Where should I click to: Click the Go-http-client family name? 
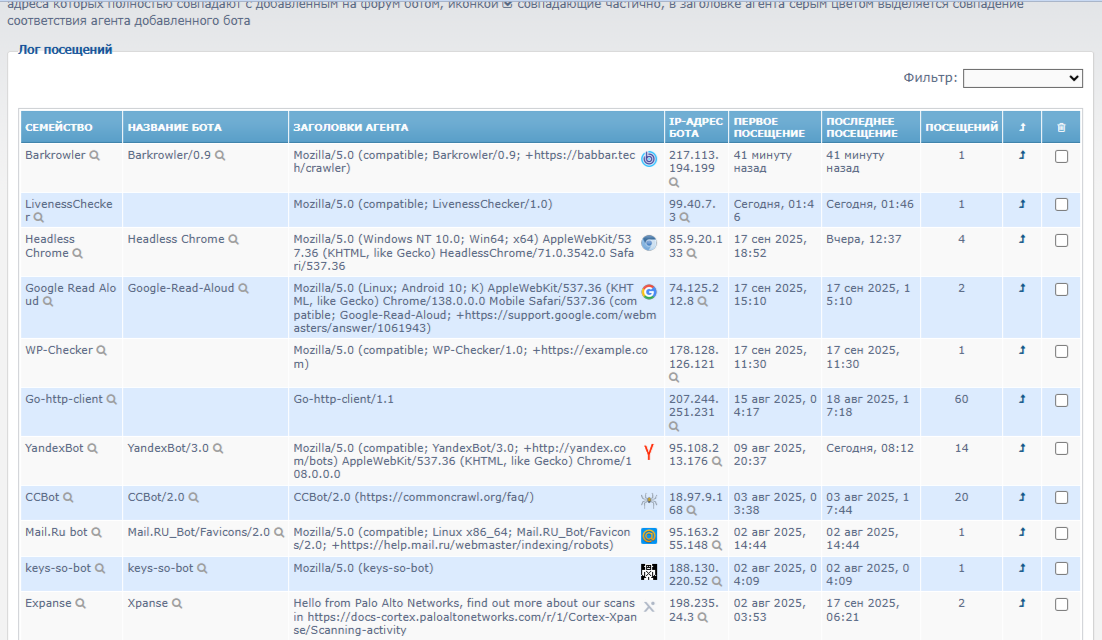pos(64,400)
